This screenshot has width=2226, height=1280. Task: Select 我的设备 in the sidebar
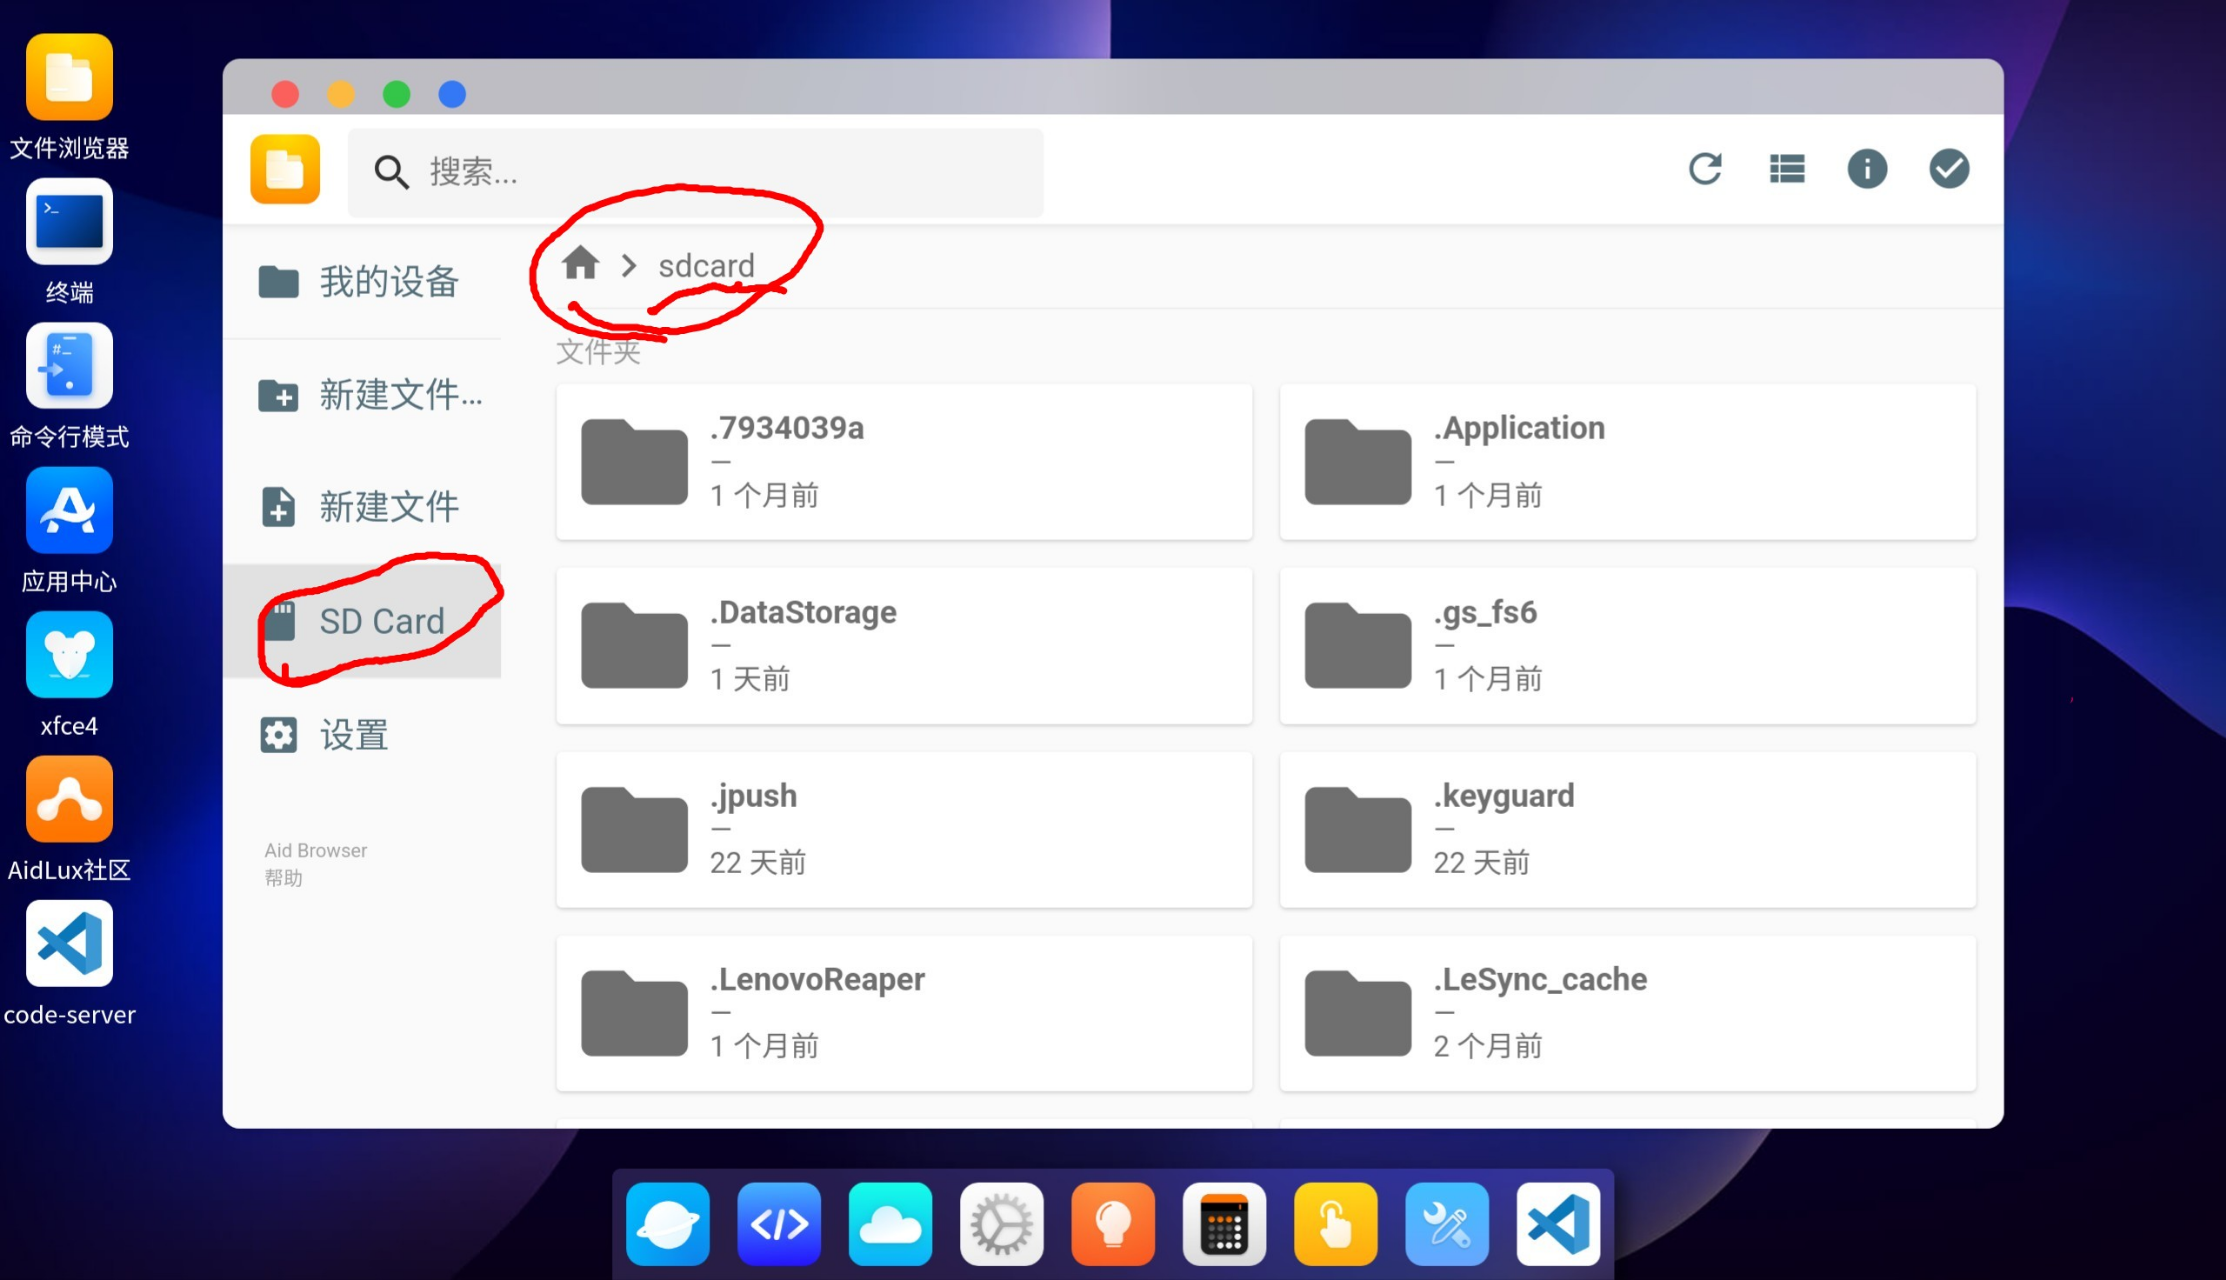(362, 282)
